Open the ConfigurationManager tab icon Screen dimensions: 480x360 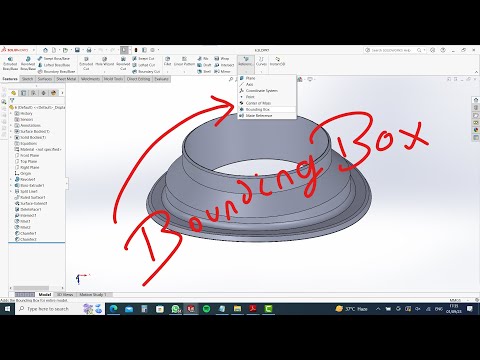point(33,93)
